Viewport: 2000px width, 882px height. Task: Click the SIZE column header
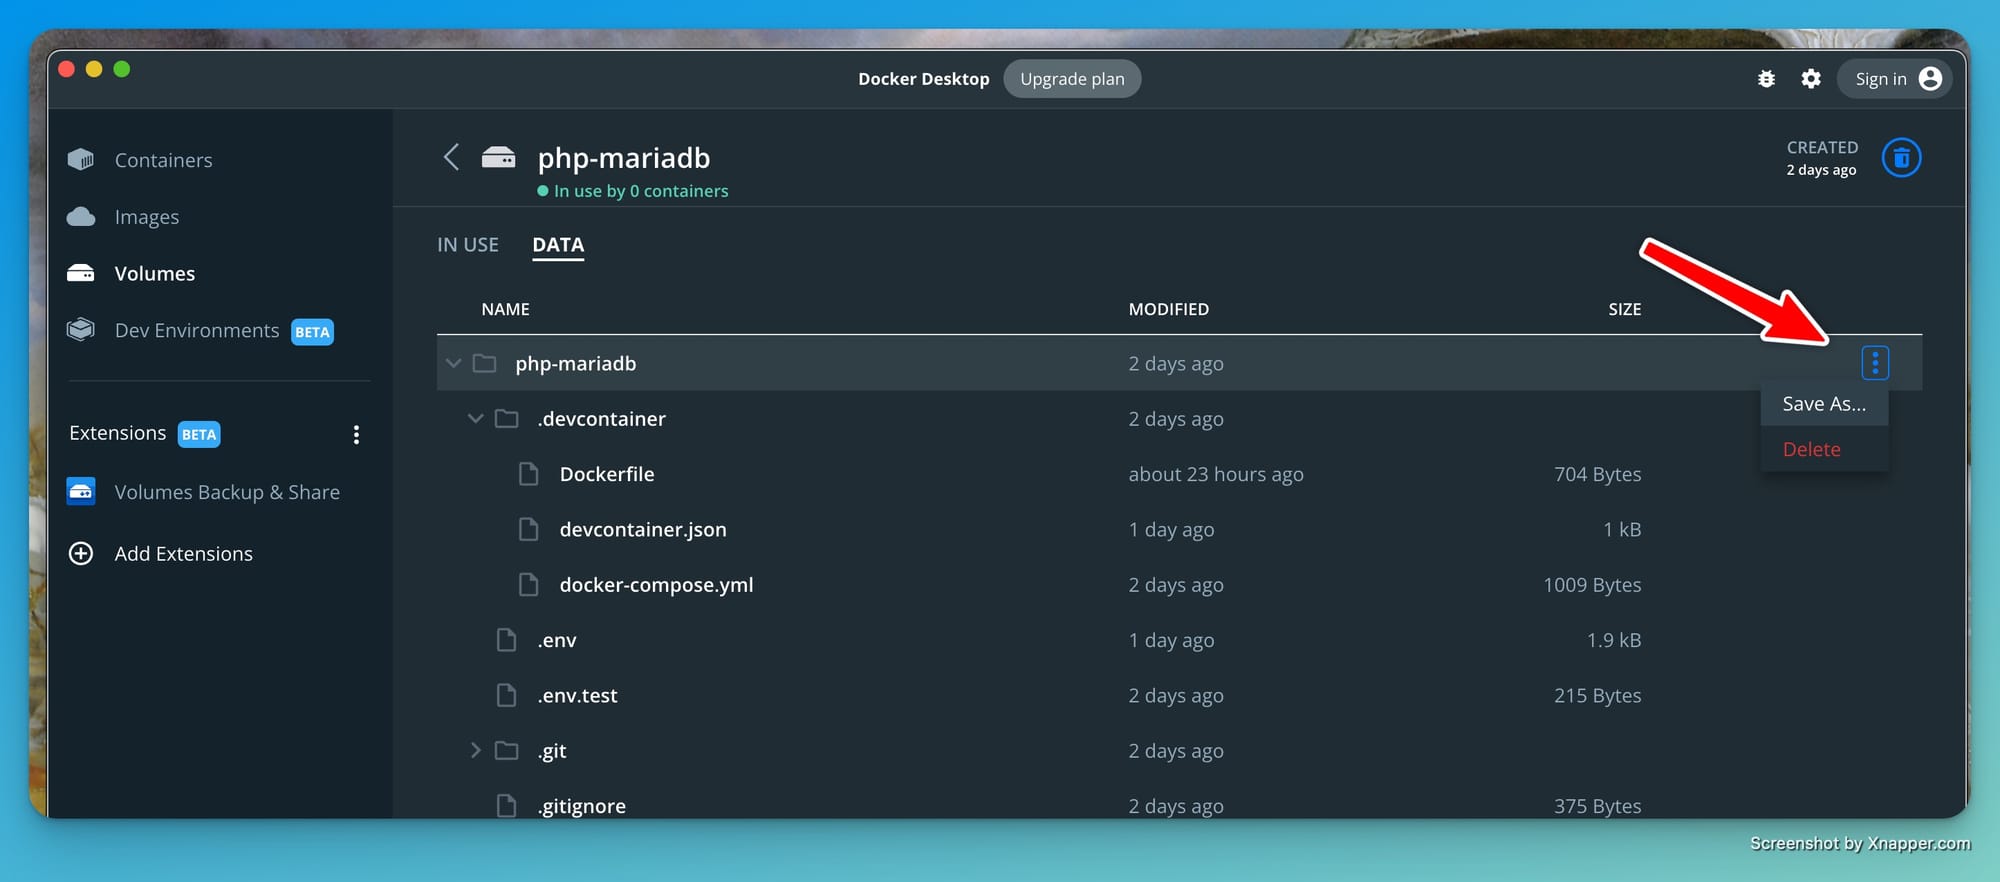(1625, 309)
